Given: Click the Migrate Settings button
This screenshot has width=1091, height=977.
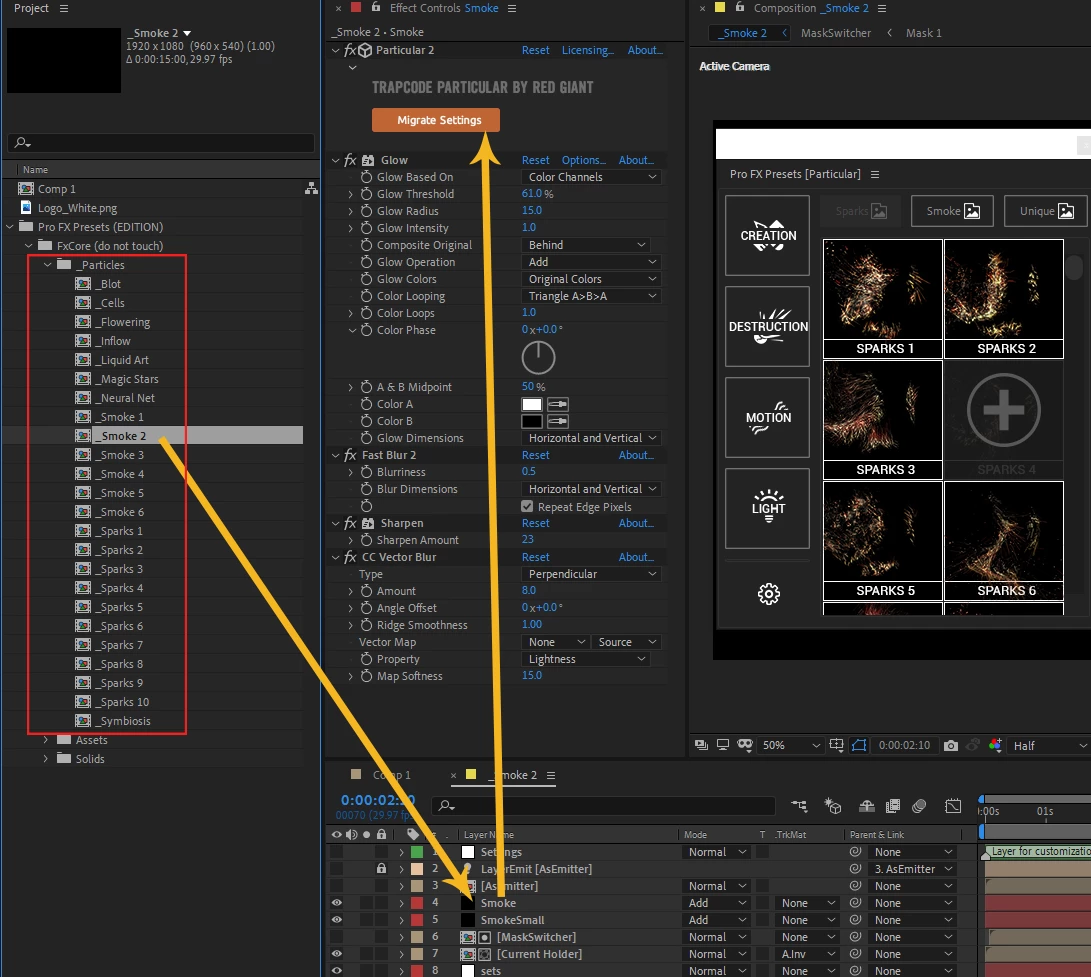Looking at the screenshot, I should pyautogui.click(x=436, y=120).
